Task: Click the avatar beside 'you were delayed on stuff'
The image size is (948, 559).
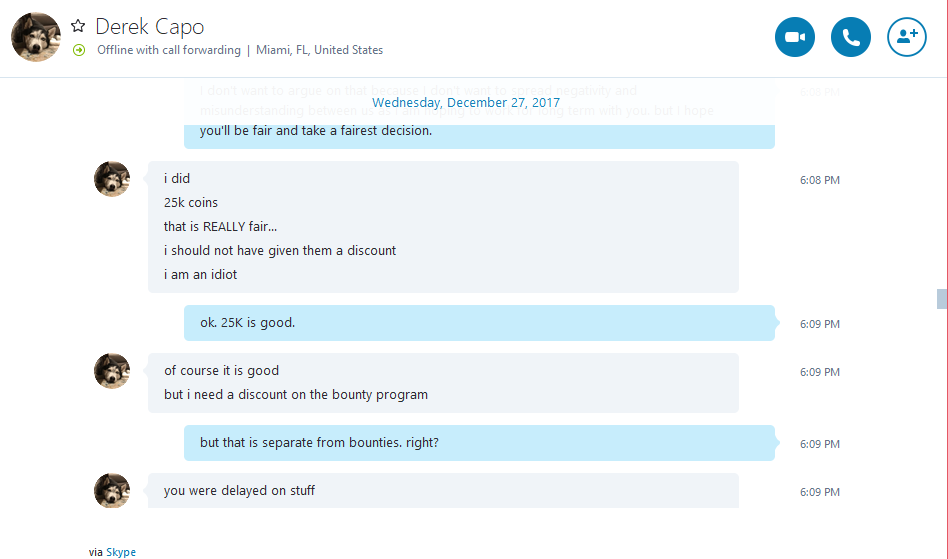Action: [112, 490]
